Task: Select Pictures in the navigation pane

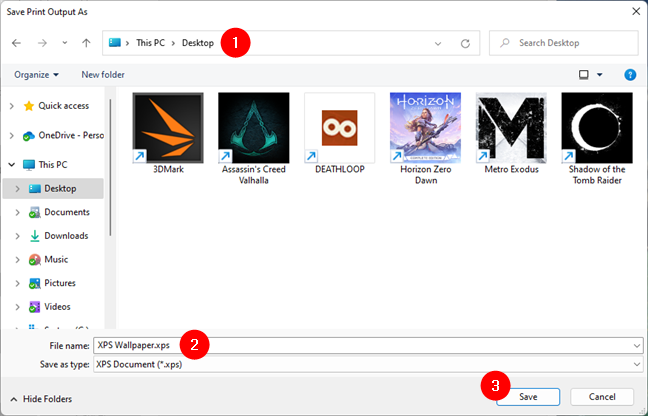Action: coord(60,283)
